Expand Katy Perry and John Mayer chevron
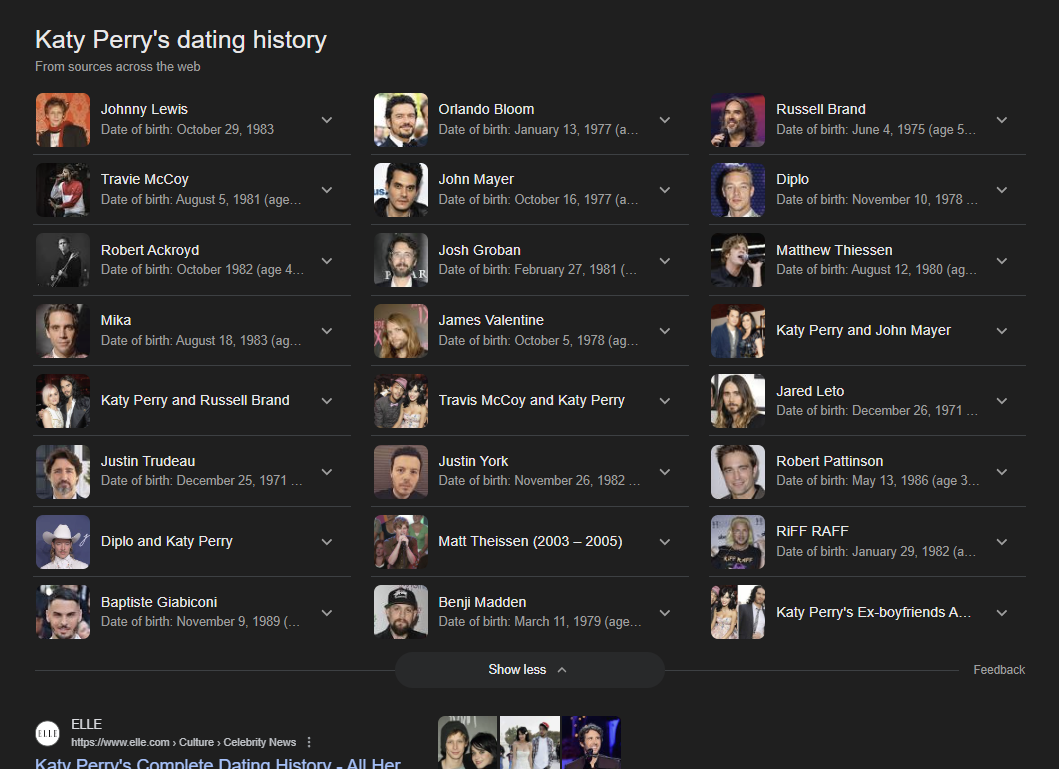This screenshot has width=1059, height=769. pyautogui.click(x=1002, y=331)
